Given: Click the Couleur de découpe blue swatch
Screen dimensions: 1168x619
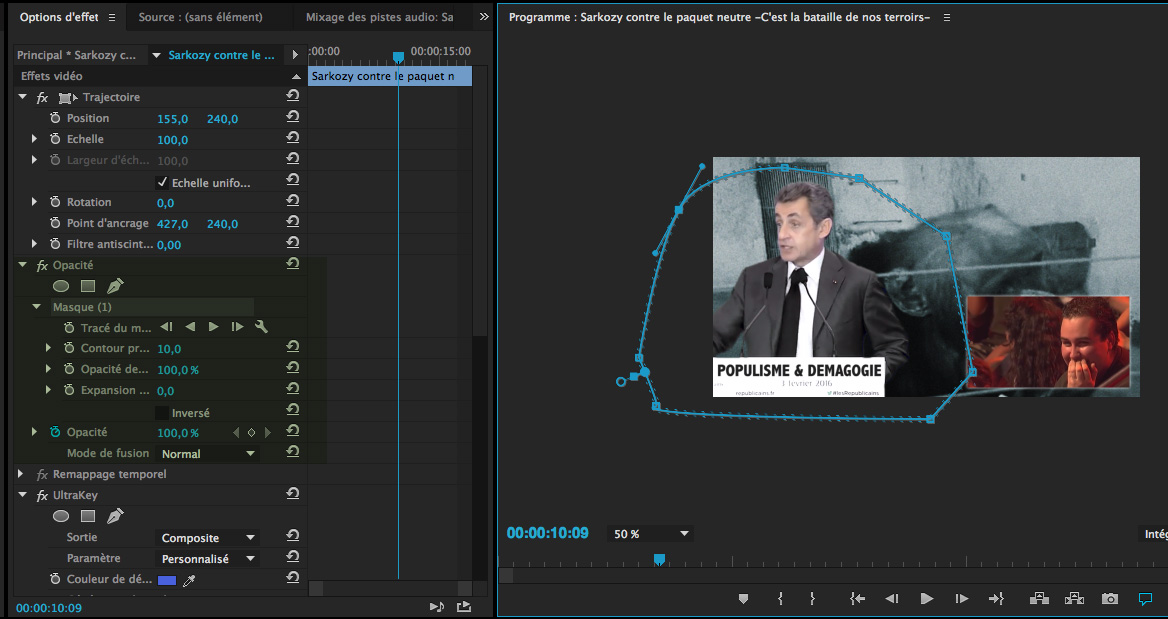Looking at the screenshot, I should [167, 580].
